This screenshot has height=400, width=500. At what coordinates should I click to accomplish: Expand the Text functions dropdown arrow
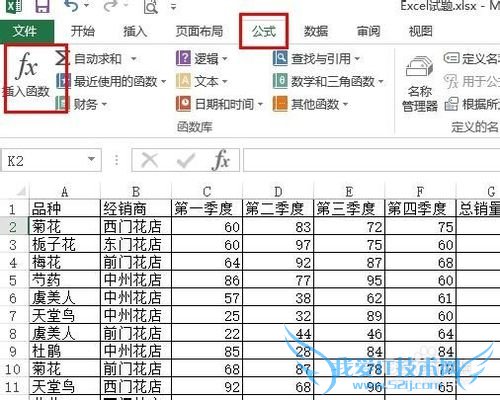point(225,81)
